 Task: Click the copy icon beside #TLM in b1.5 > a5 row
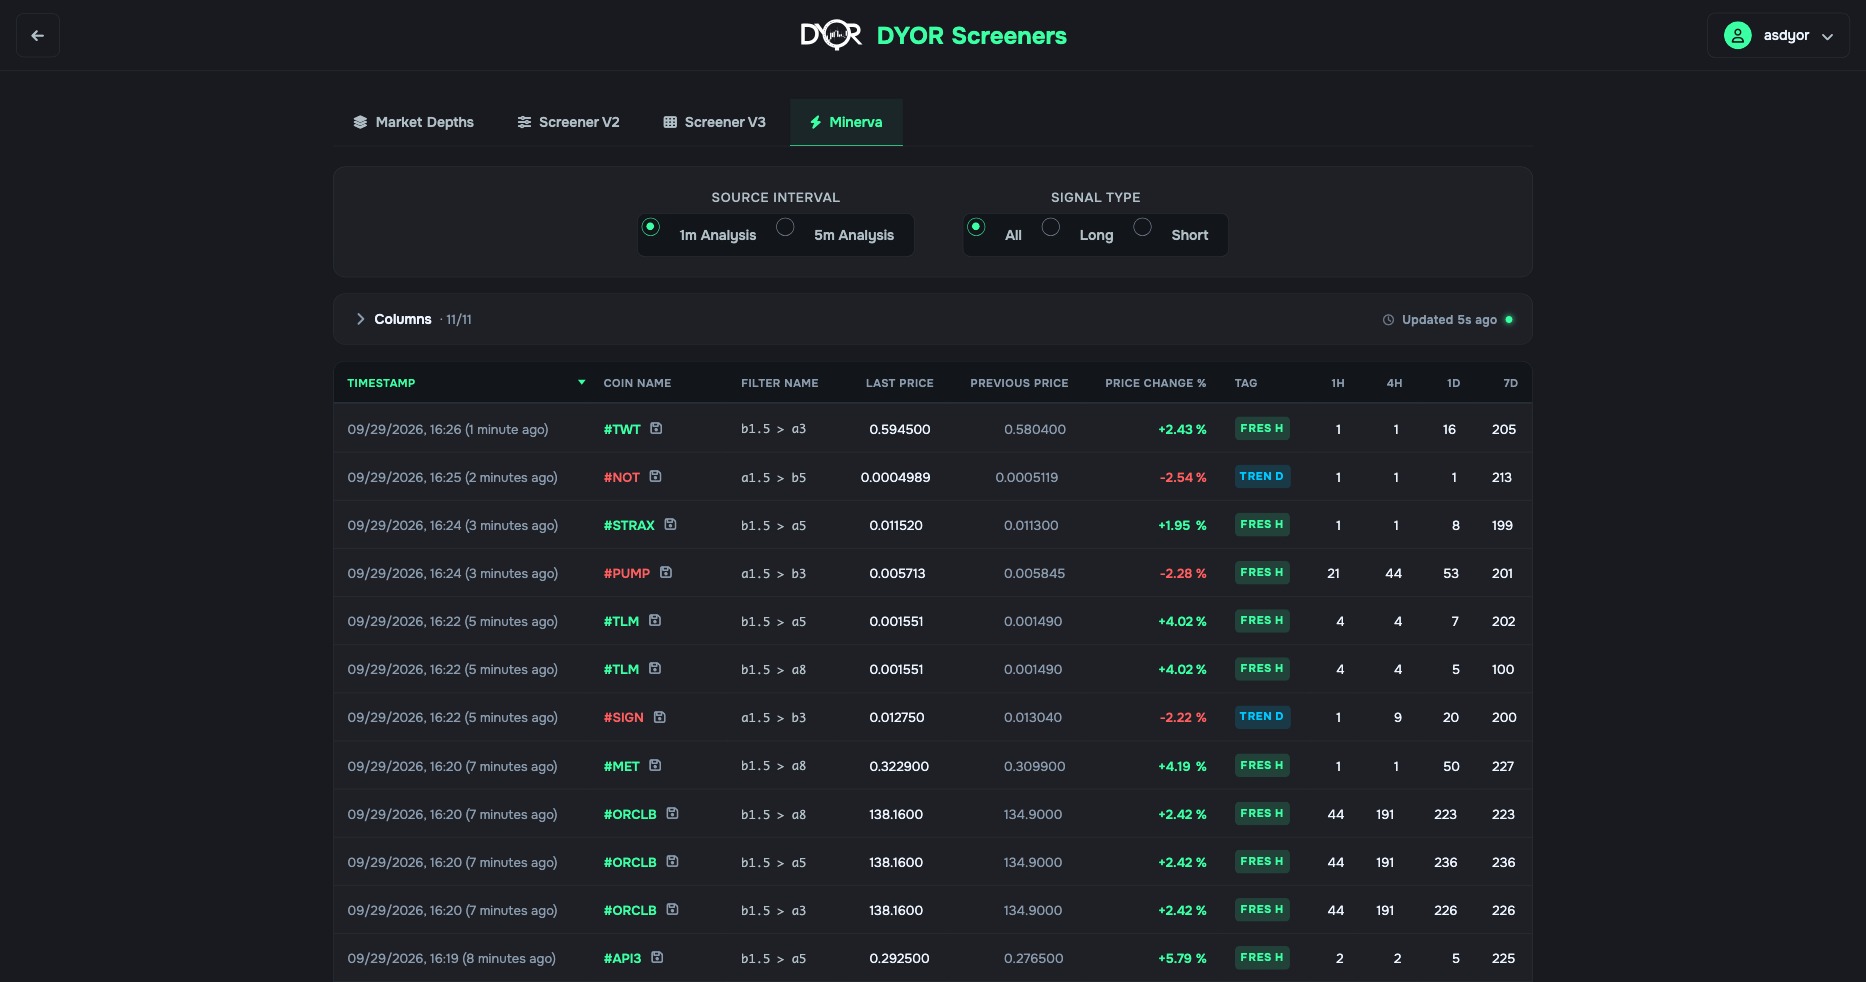[655, 620]
